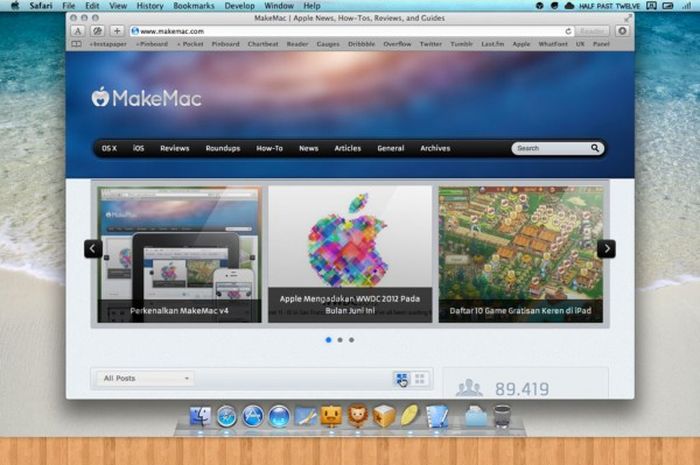
Task: Open the Articles navigation tab
Action: (347, 148)
